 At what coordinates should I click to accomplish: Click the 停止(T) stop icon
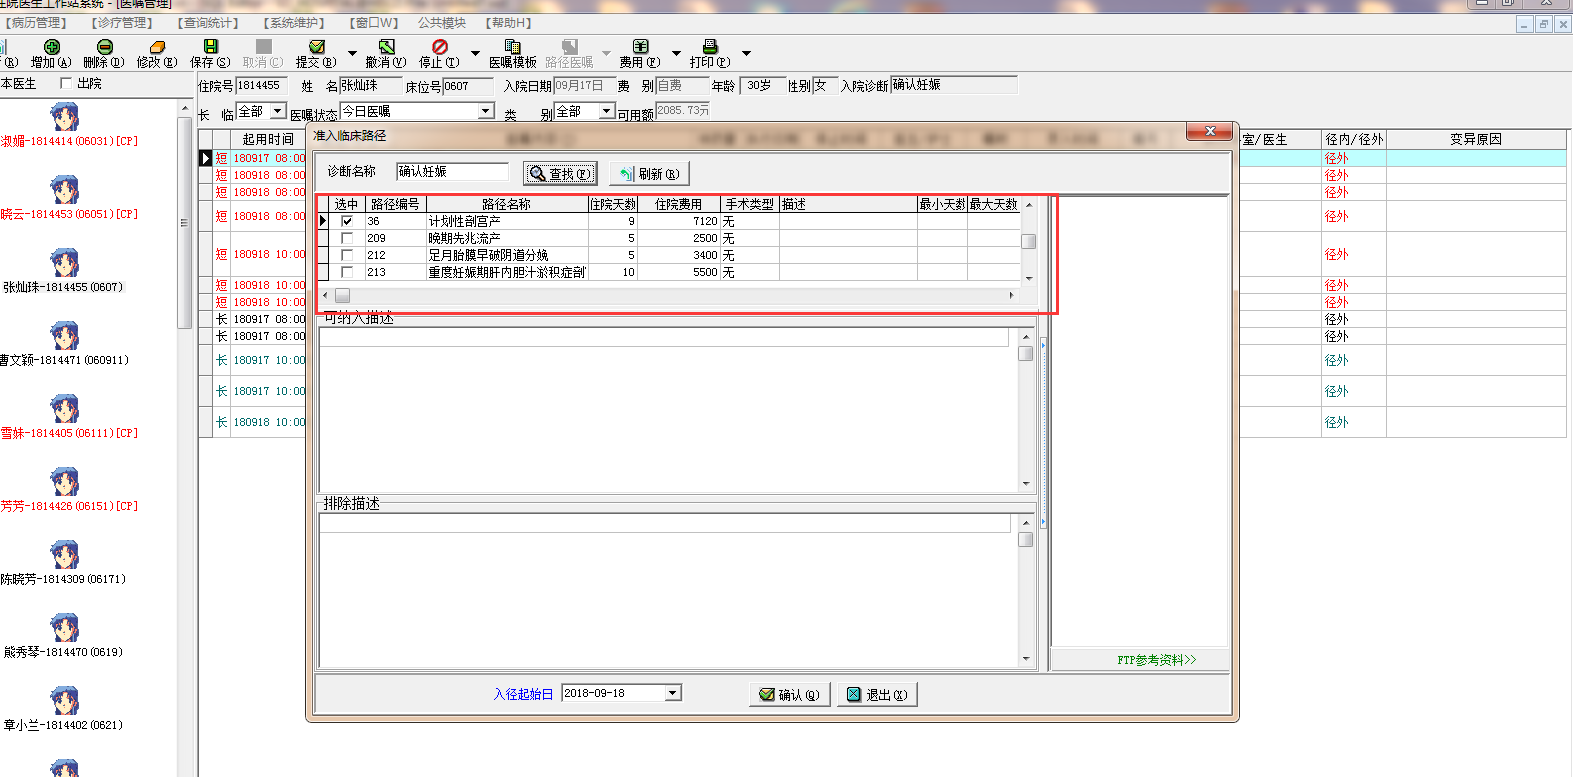point(440,46)
